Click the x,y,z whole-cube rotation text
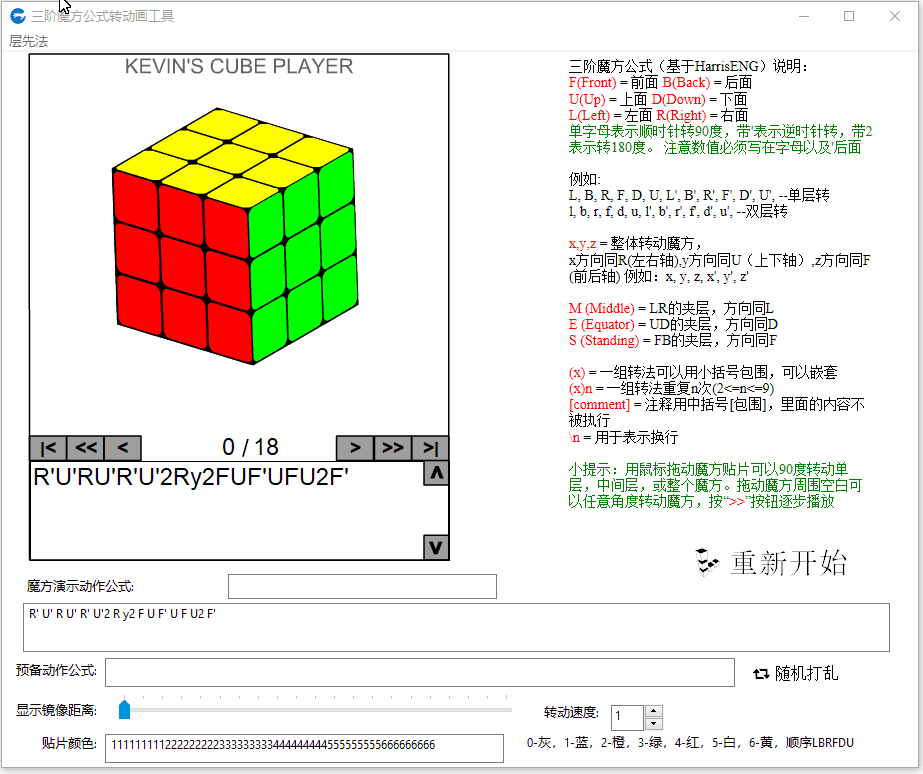 click(583, 244)
